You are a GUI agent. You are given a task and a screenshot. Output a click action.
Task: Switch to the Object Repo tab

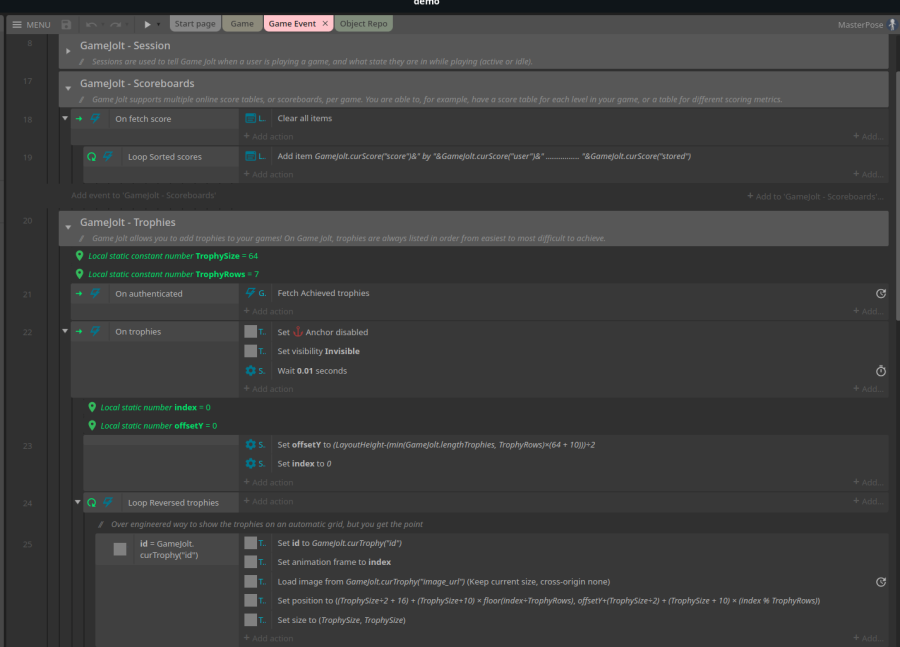tap(364, 22)
